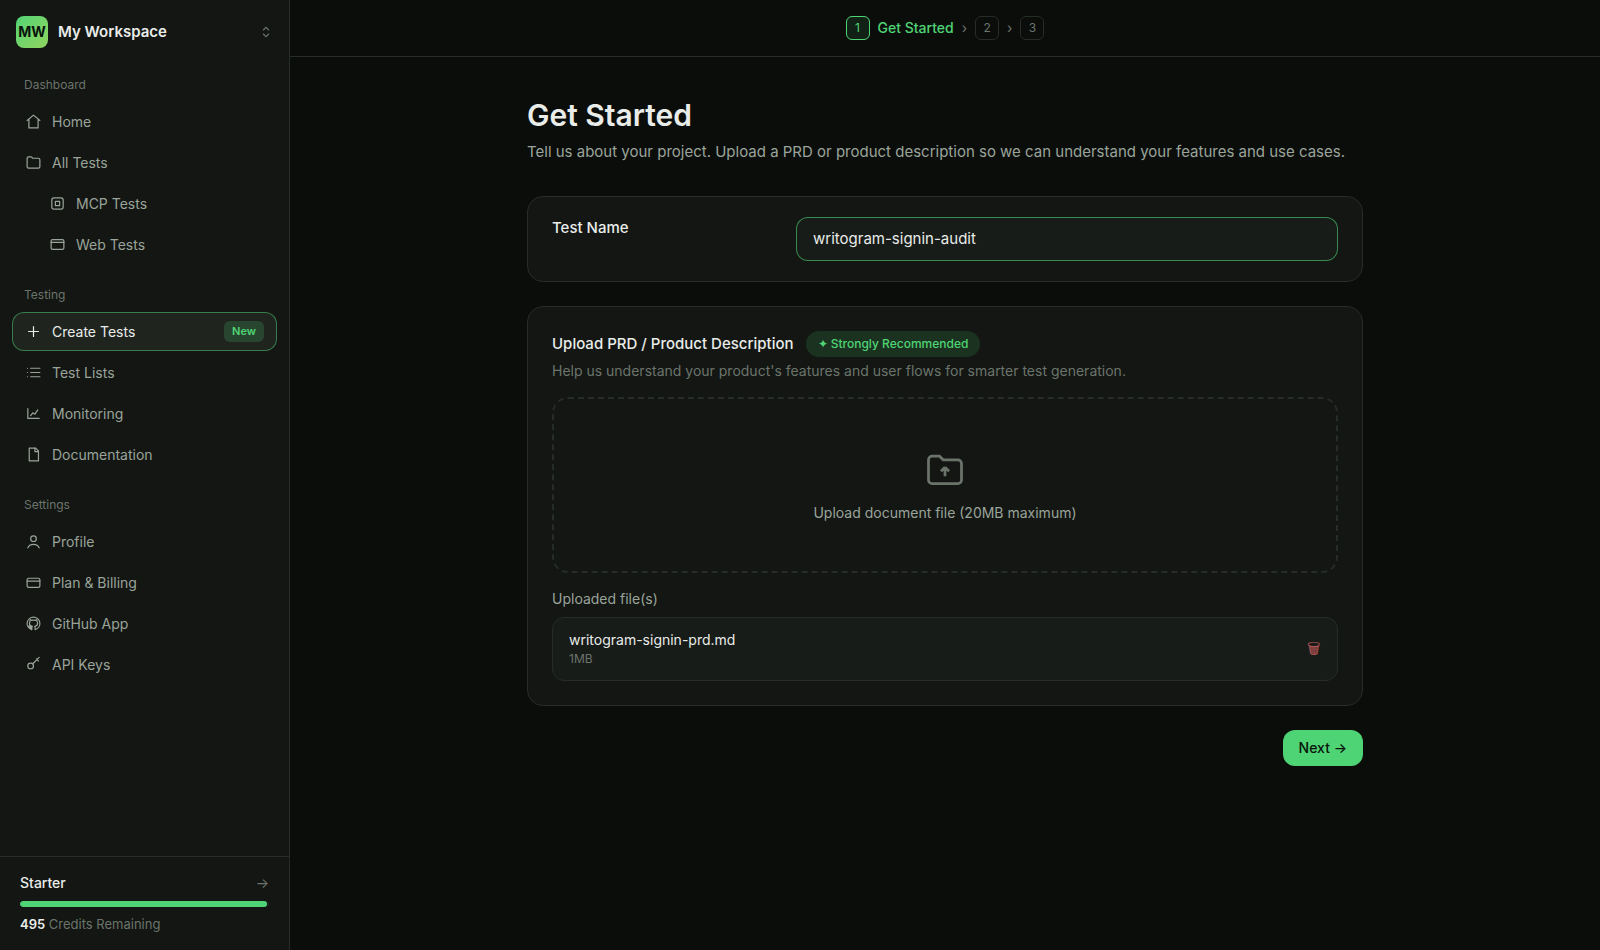Click the Starter plan label

43,883
